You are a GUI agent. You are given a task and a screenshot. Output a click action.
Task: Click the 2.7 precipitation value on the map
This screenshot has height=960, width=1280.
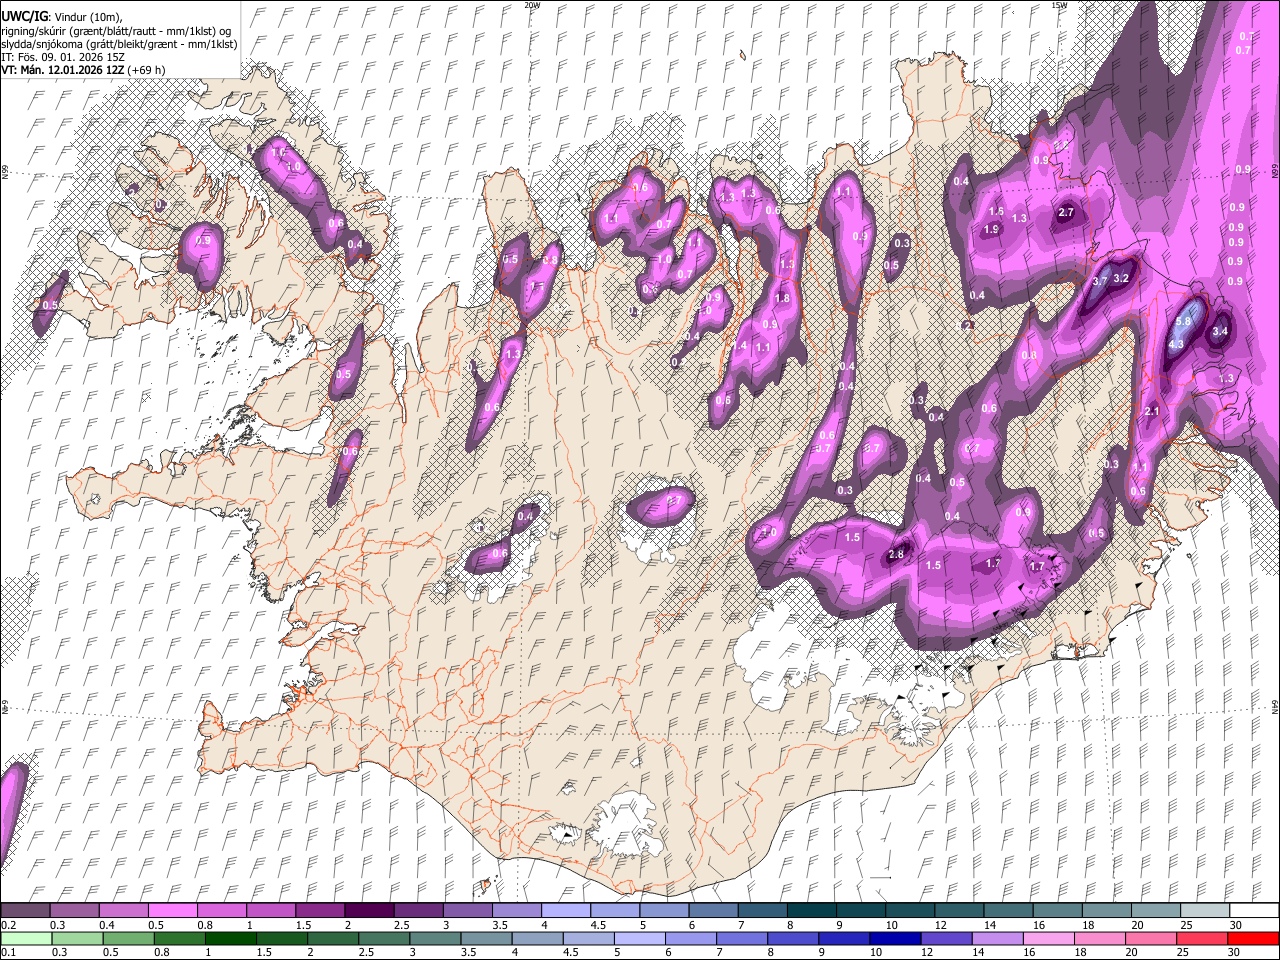point(1066,212)
